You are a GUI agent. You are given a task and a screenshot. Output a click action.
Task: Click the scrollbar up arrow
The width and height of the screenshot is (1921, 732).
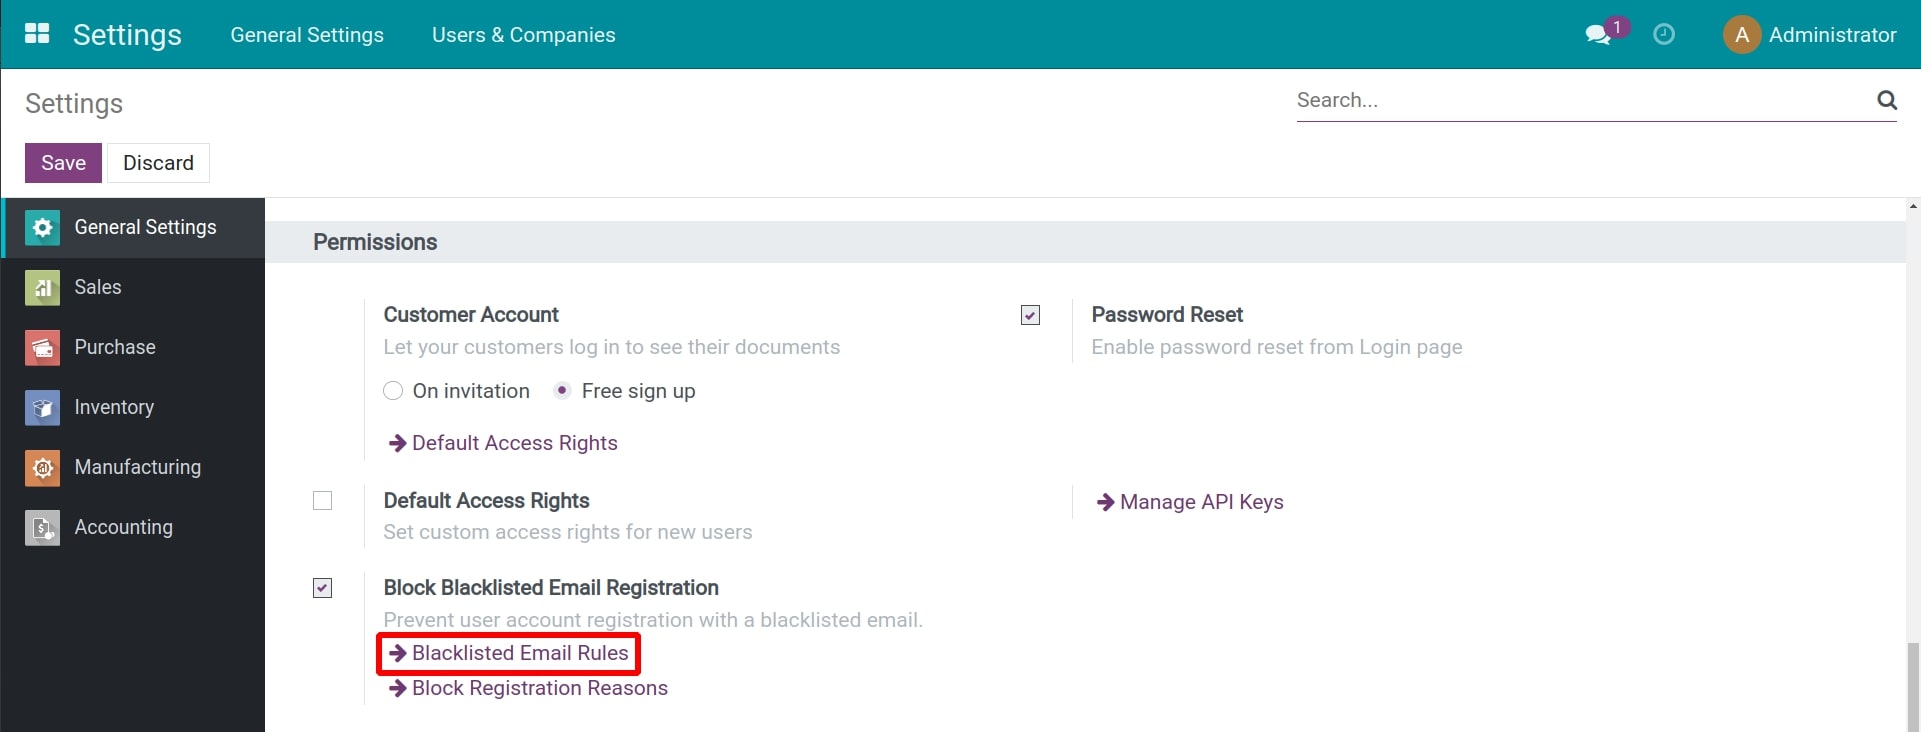click(1913, 206)
